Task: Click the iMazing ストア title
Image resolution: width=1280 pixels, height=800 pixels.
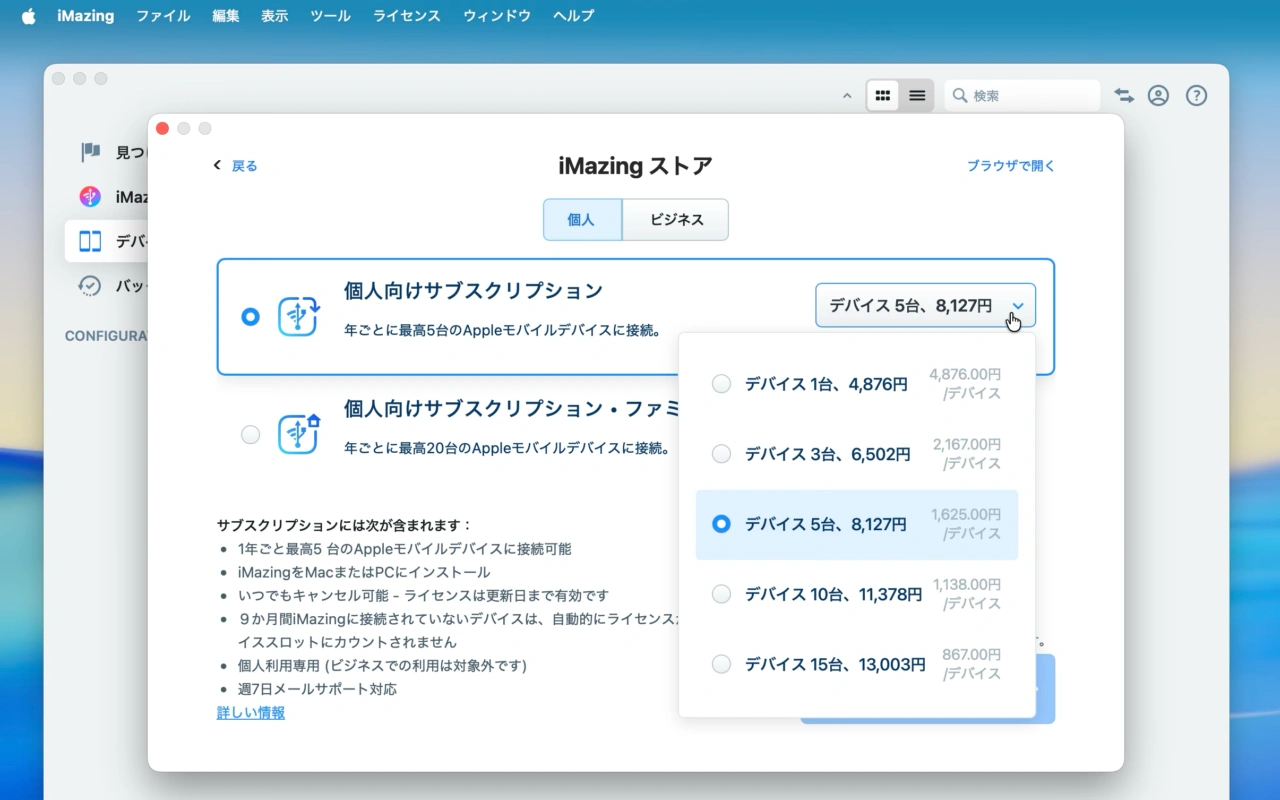Action: click(x=635, y=166)
